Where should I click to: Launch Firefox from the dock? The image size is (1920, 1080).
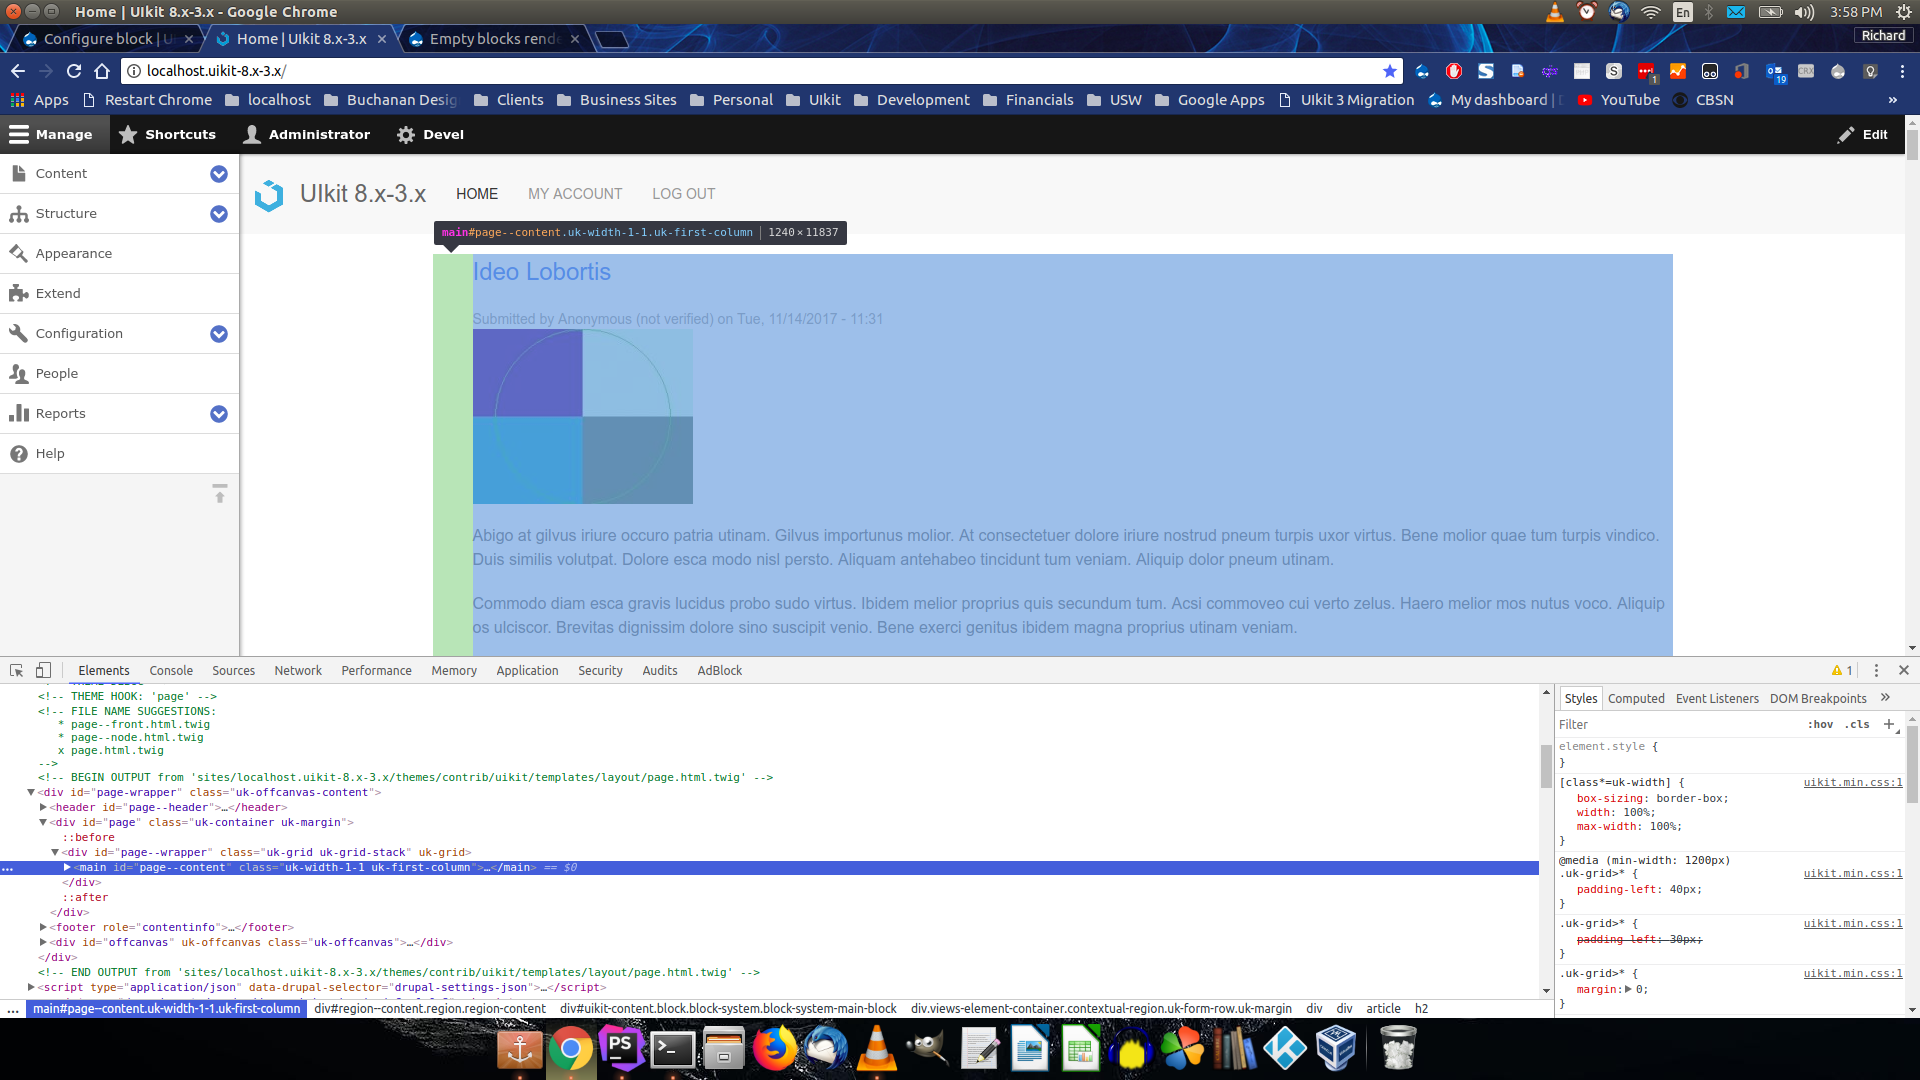774,1048
